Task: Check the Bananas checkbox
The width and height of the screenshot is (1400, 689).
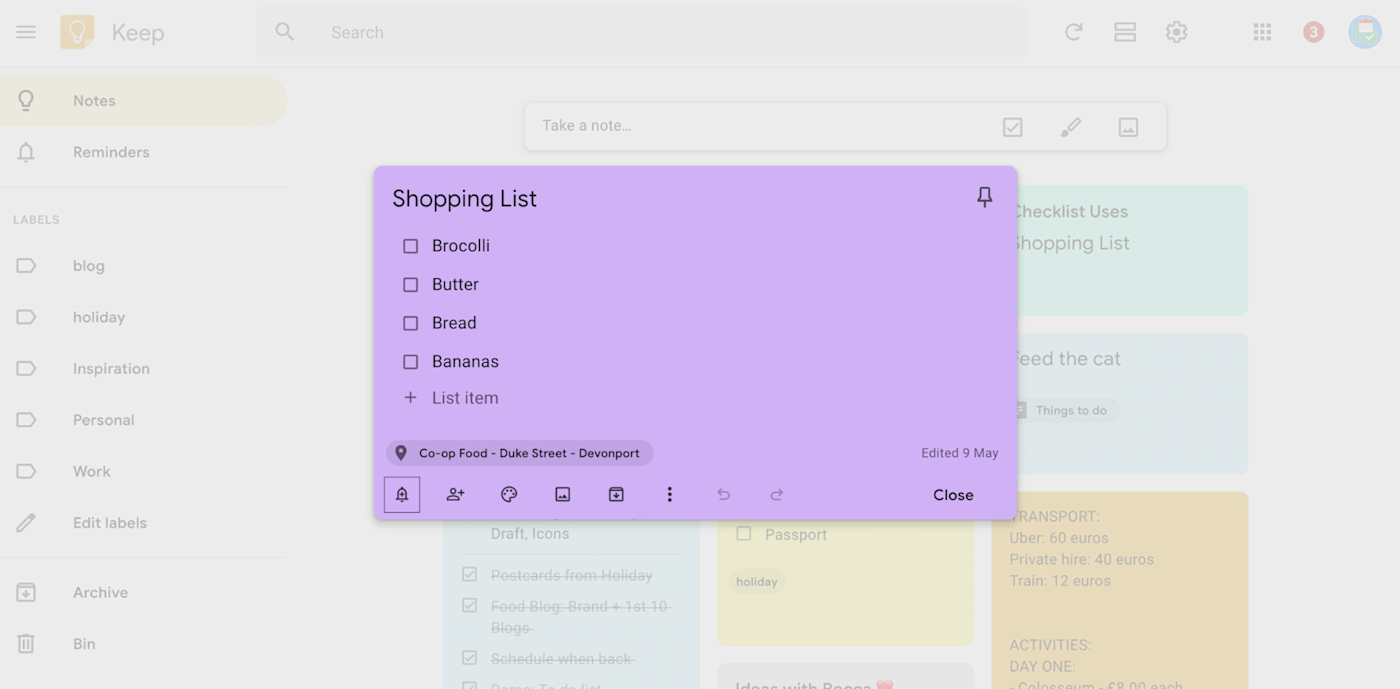Action: 410,362
